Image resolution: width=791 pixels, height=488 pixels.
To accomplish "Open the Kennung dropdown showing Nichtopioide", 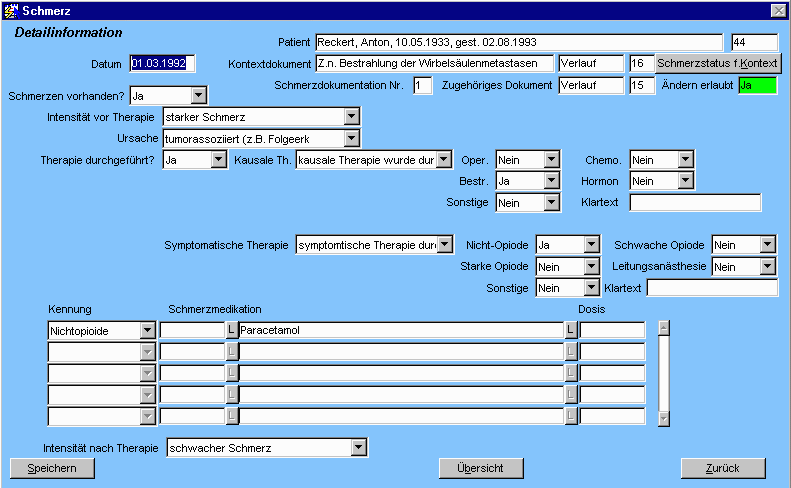I will 147,329.
